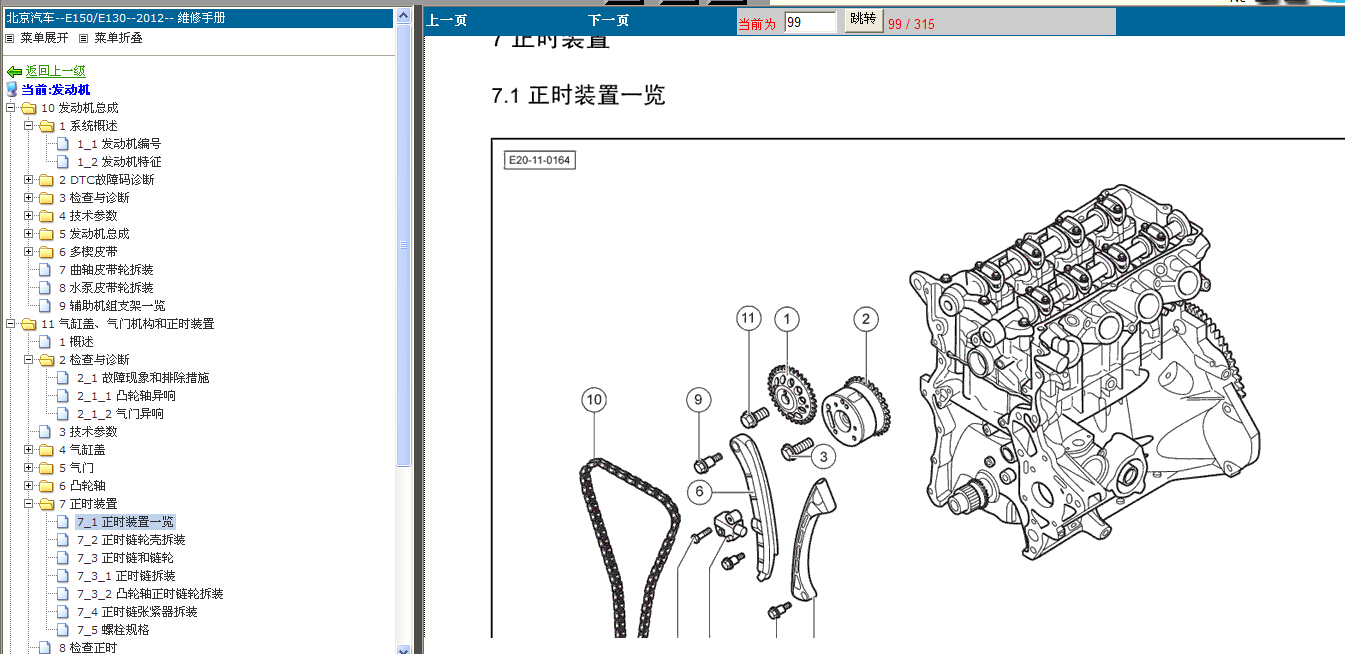Click the folder icon of 3 检查与诊断
Screen dimensions: 1345x654
(x=46, y=198)
